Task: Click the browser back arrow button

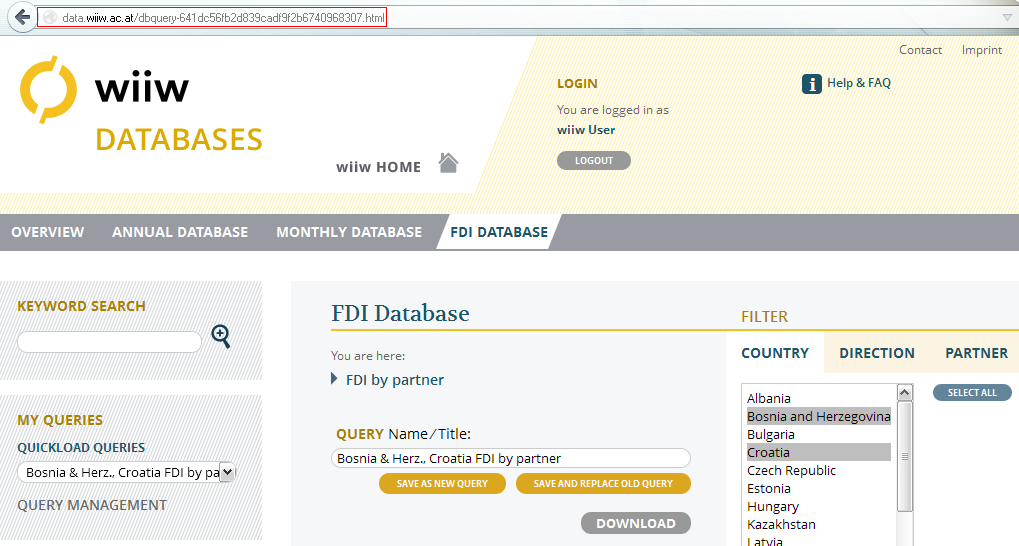Action: [22, 18]
